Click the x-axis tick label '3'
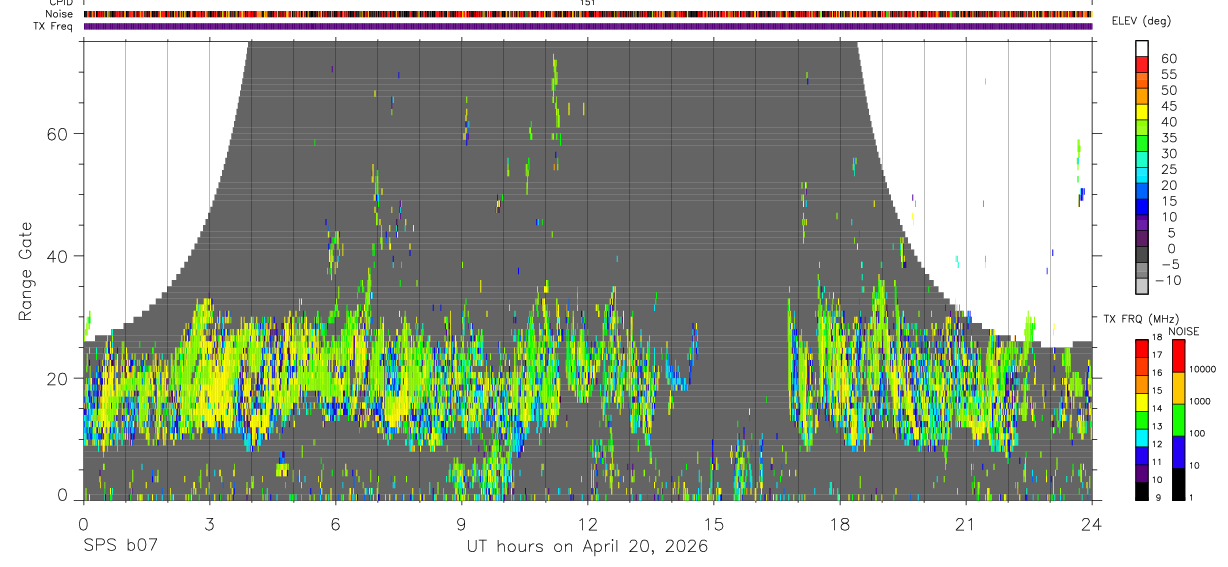 (x=209, y=524)
